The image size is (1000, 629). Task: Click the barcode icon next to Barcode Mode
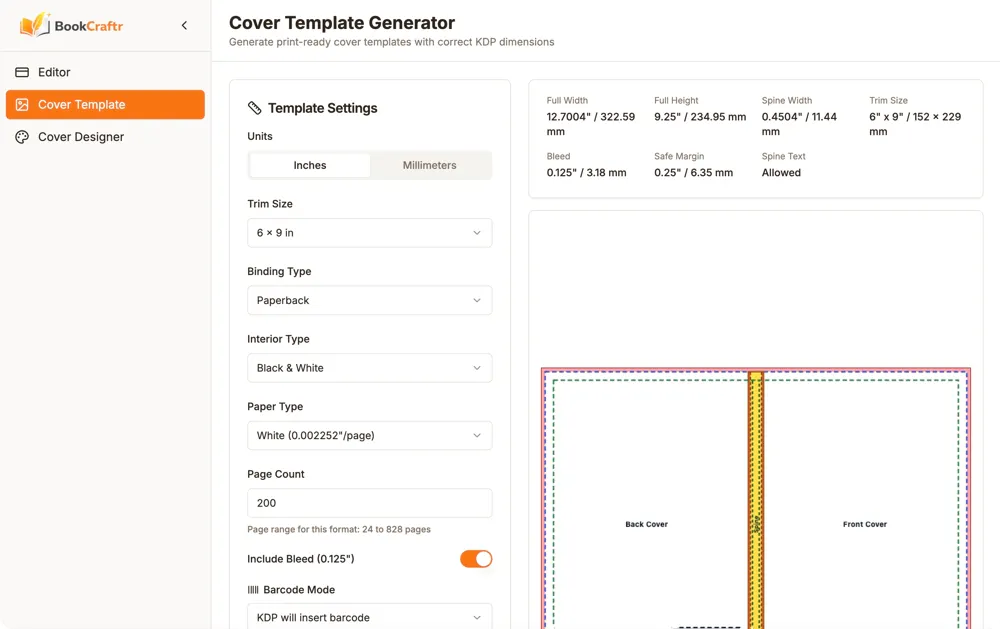(253, 589)
